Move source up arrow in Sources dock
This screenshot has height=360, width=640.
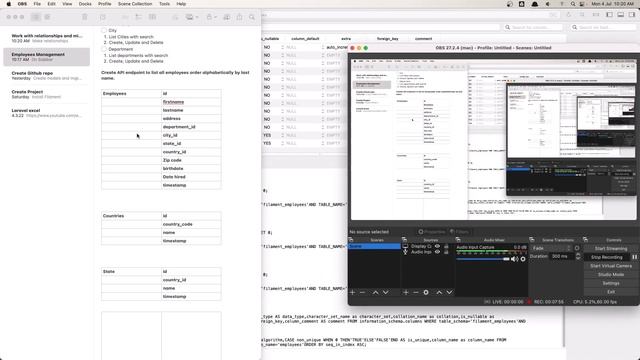(x=439, y=292)
